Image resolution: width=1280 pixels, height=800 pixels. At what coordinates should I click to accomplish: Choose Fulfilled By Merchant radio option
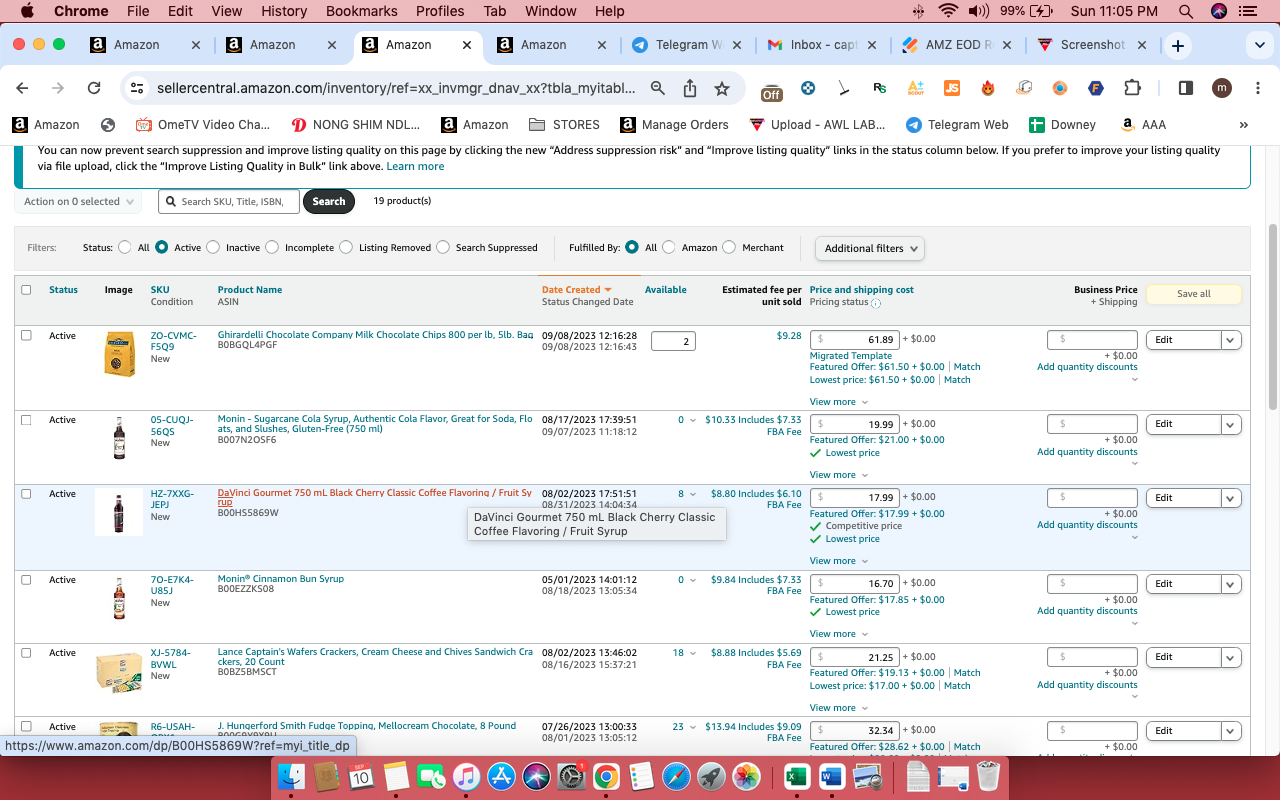click(x=729, y=247)
